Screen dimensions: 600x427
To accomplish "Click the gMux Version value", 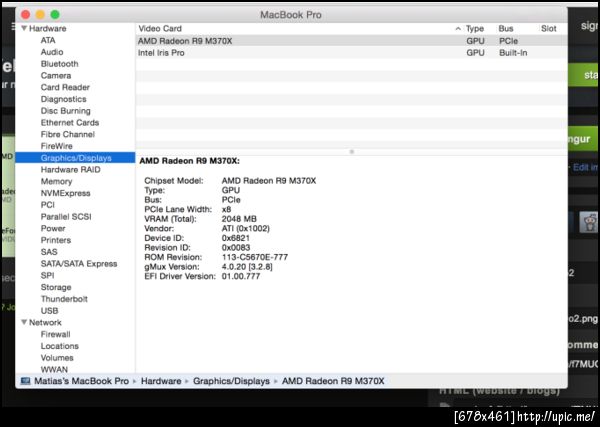I will click(247, 267).
